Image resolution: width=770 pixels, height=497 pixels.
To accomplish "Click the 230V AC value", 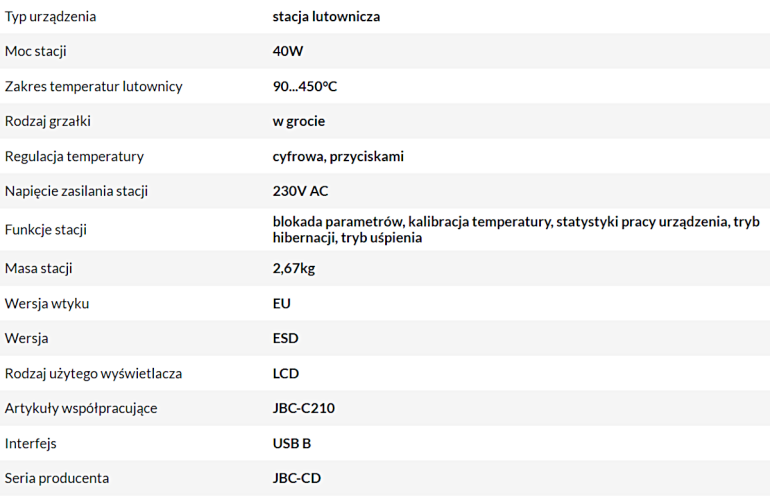I will (x=300, y=191).
